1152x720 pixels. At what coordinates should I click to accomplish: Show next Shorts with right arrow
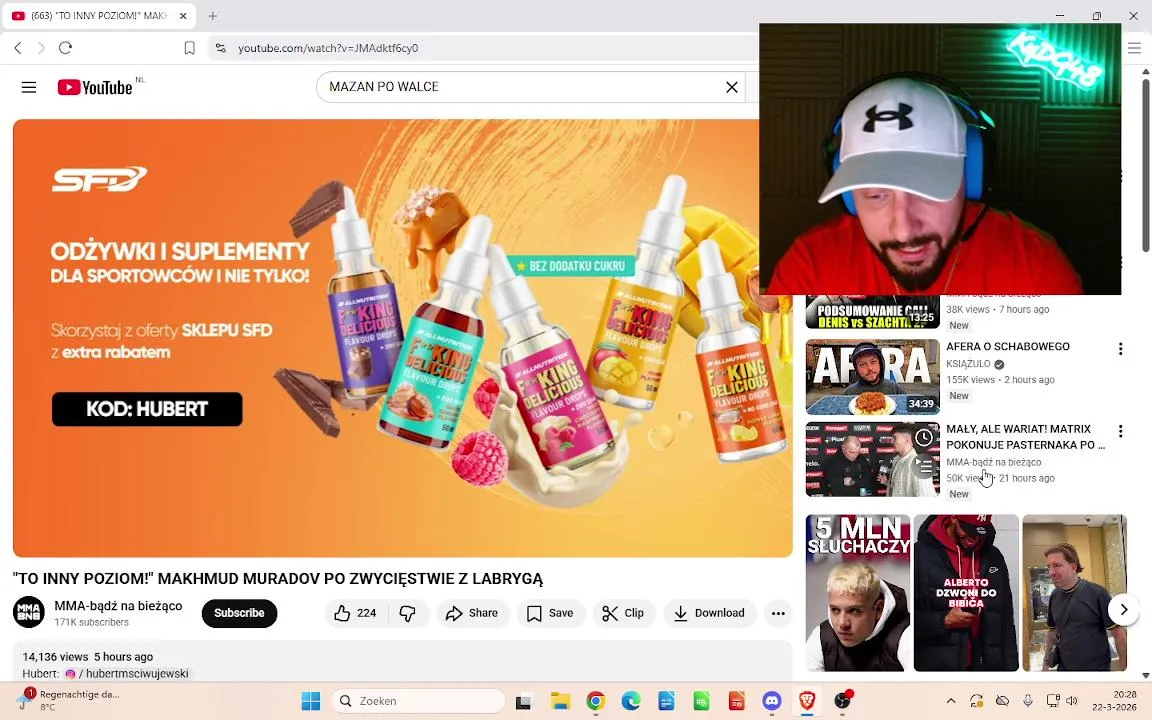(x=1123, y=610)
